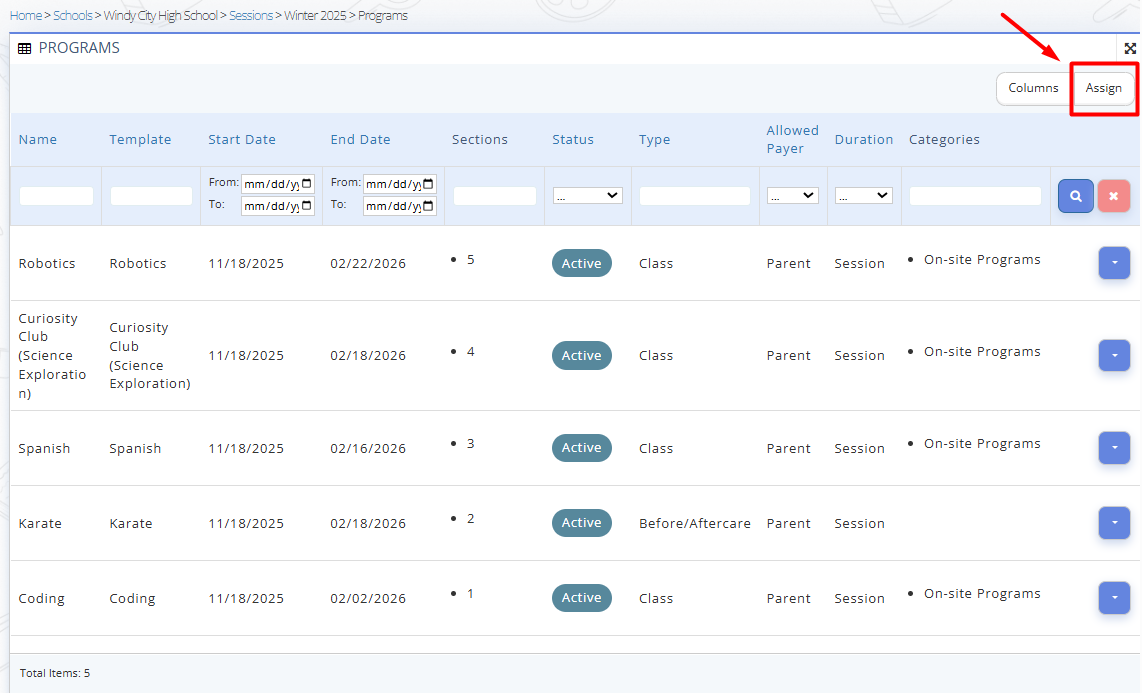The width and height of the screenshot is (1142, 693).
Task: Go to Windy City High School breadcrumb
Action: click(160, 16)
